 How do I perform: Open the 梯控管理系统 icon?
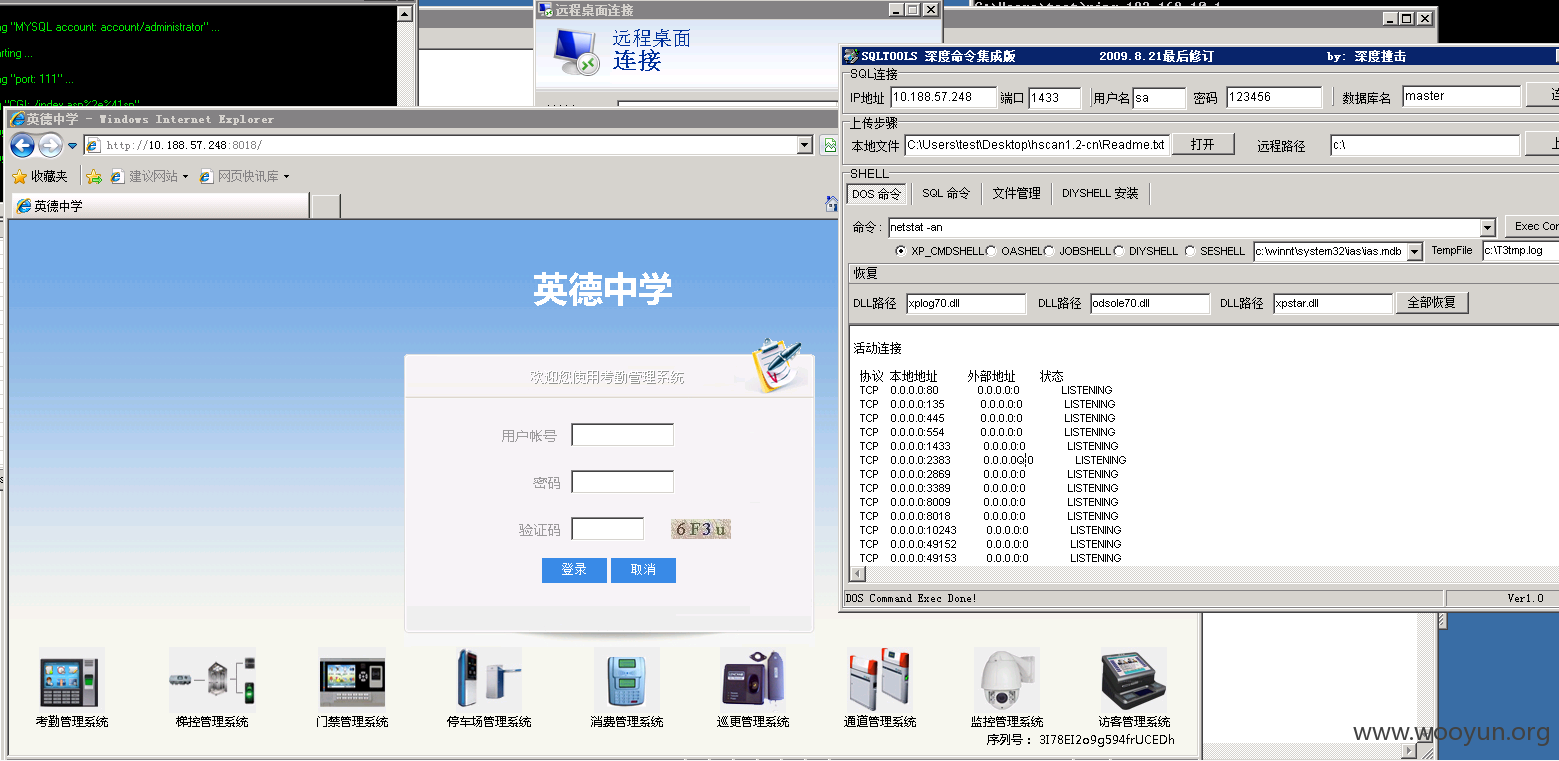coord(211,679)
